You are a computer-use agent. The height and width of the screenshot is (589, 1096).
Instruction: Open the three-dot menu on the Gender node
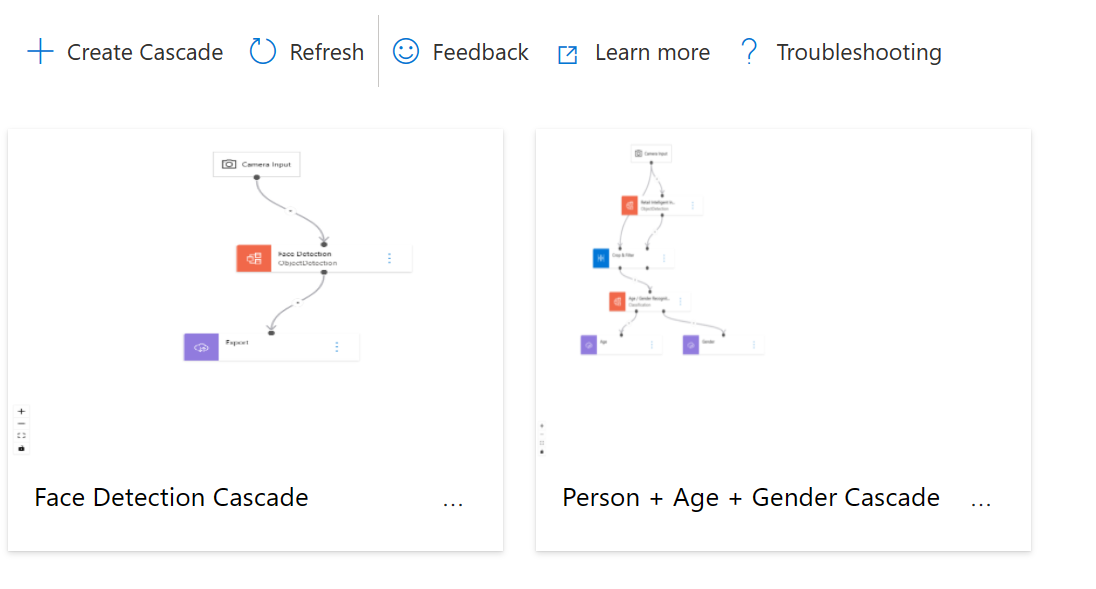[x=755, y=343]
